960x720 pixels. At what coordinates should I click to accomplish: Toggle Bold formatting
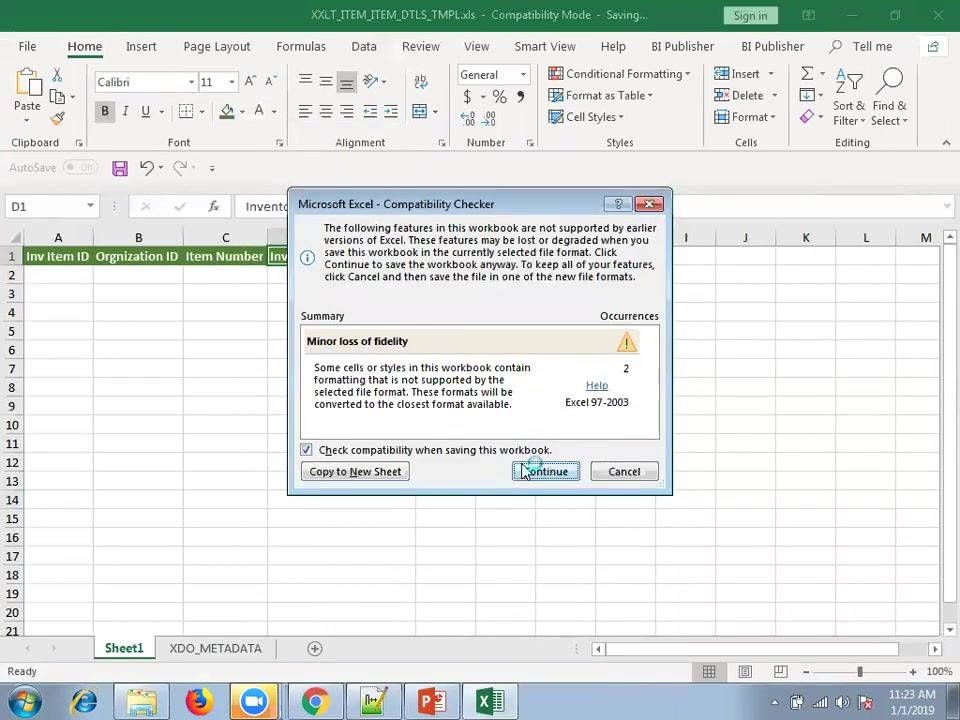pos(105,111)
